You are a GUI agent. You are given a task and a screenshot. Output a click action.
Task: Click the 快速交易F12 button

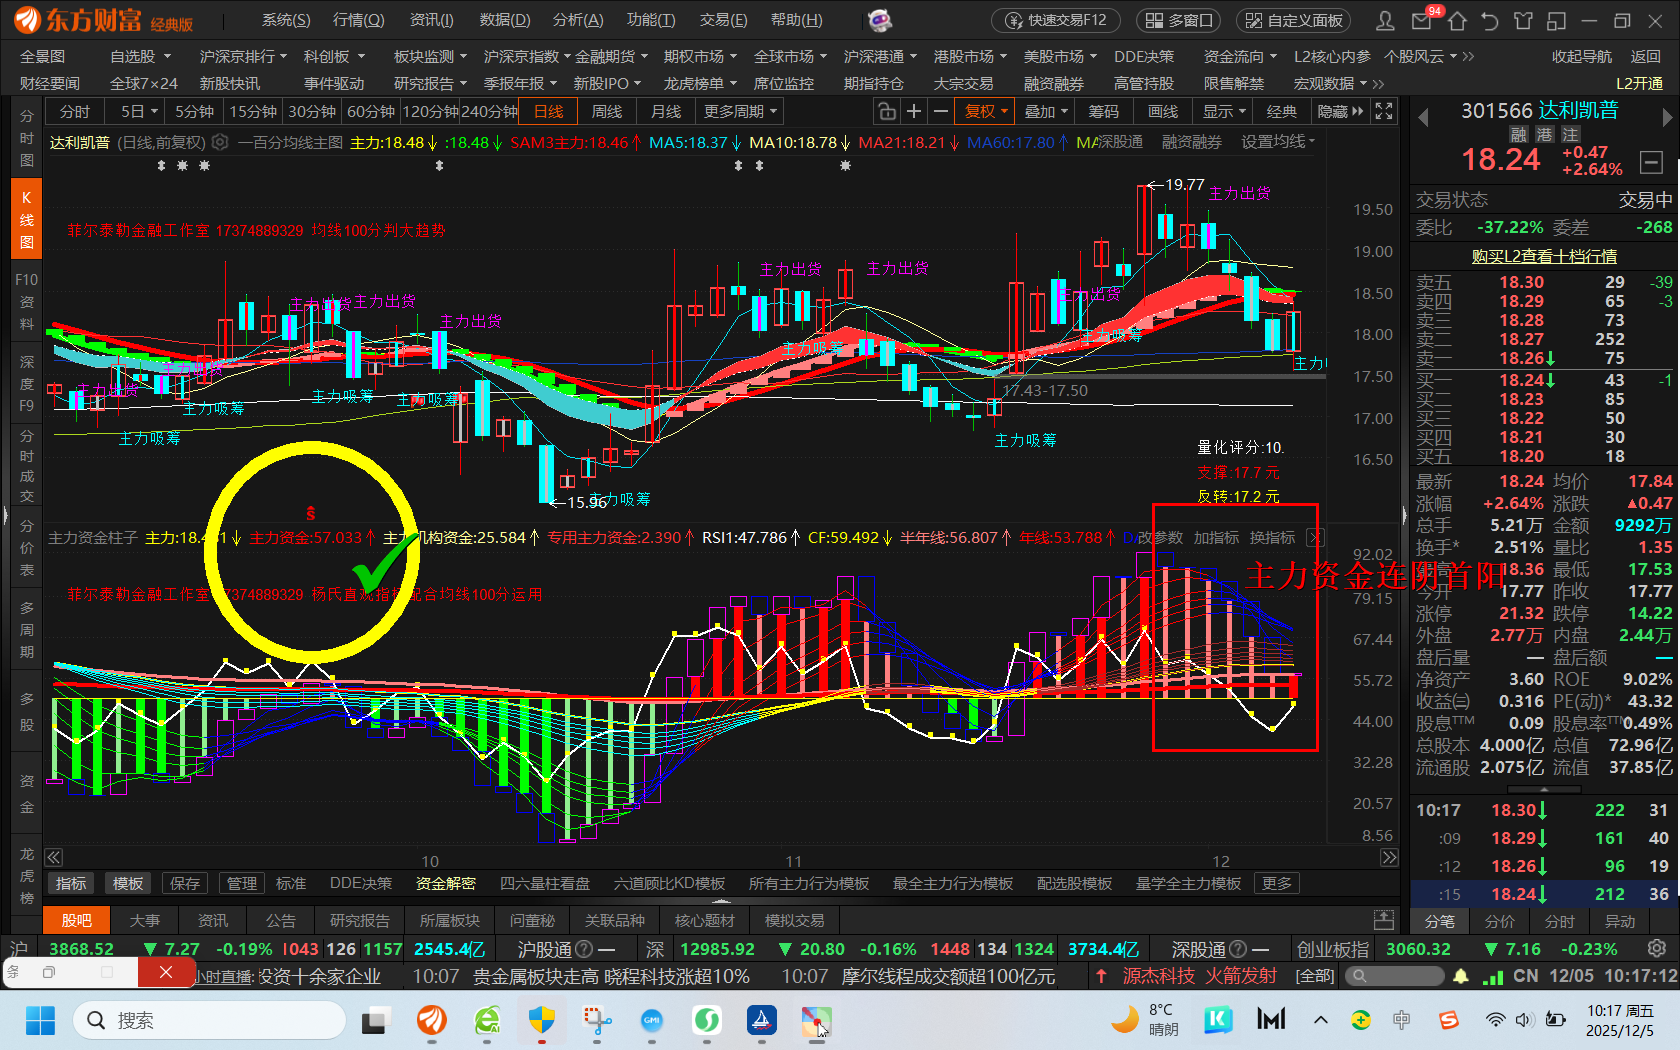(1056, 20)
